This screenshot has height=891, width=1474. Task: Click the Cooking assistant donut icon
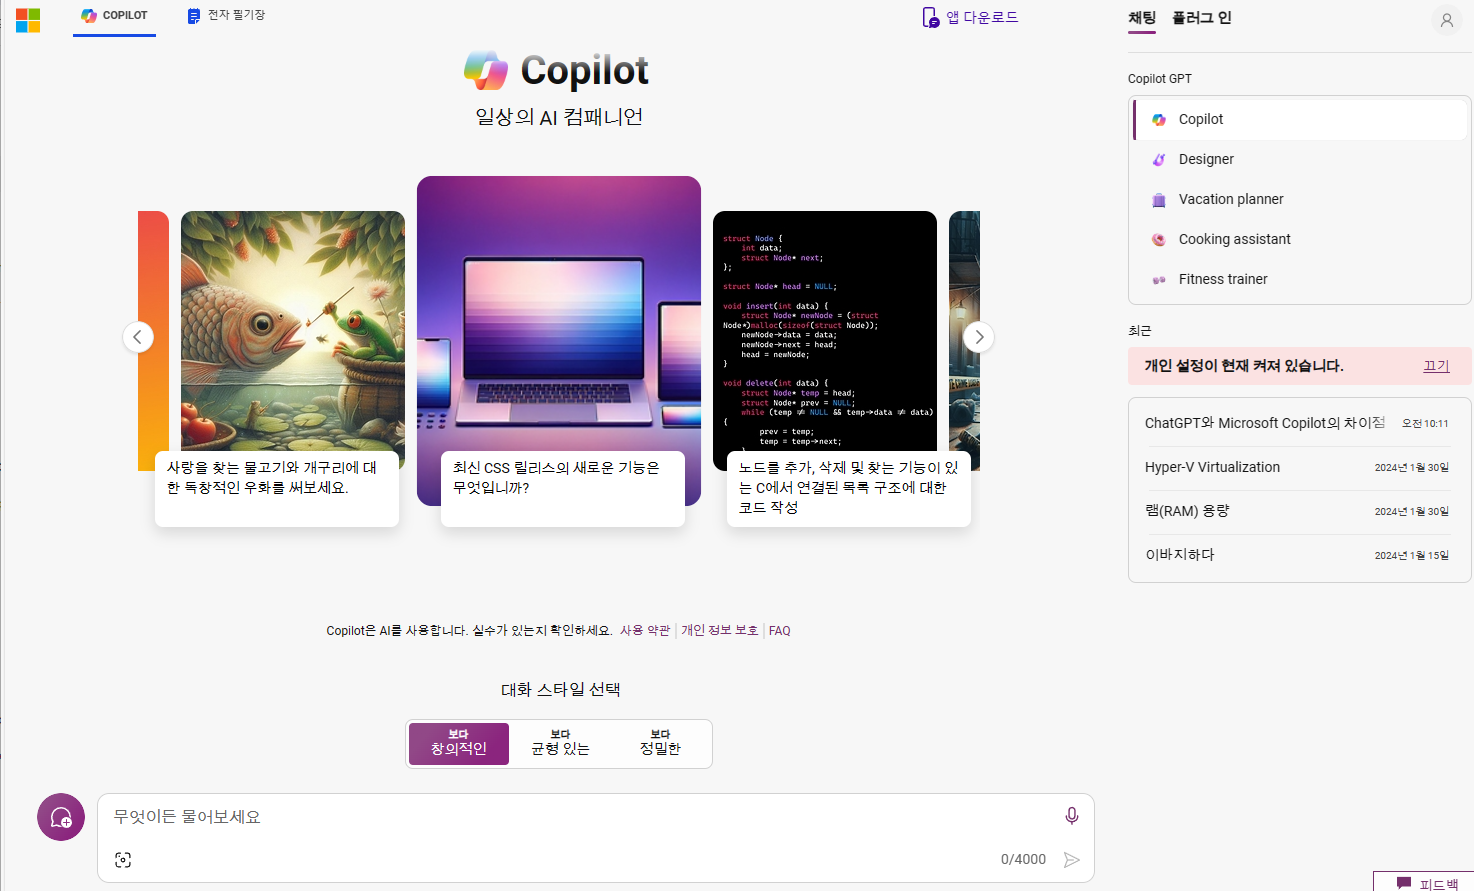(1159, 239)
